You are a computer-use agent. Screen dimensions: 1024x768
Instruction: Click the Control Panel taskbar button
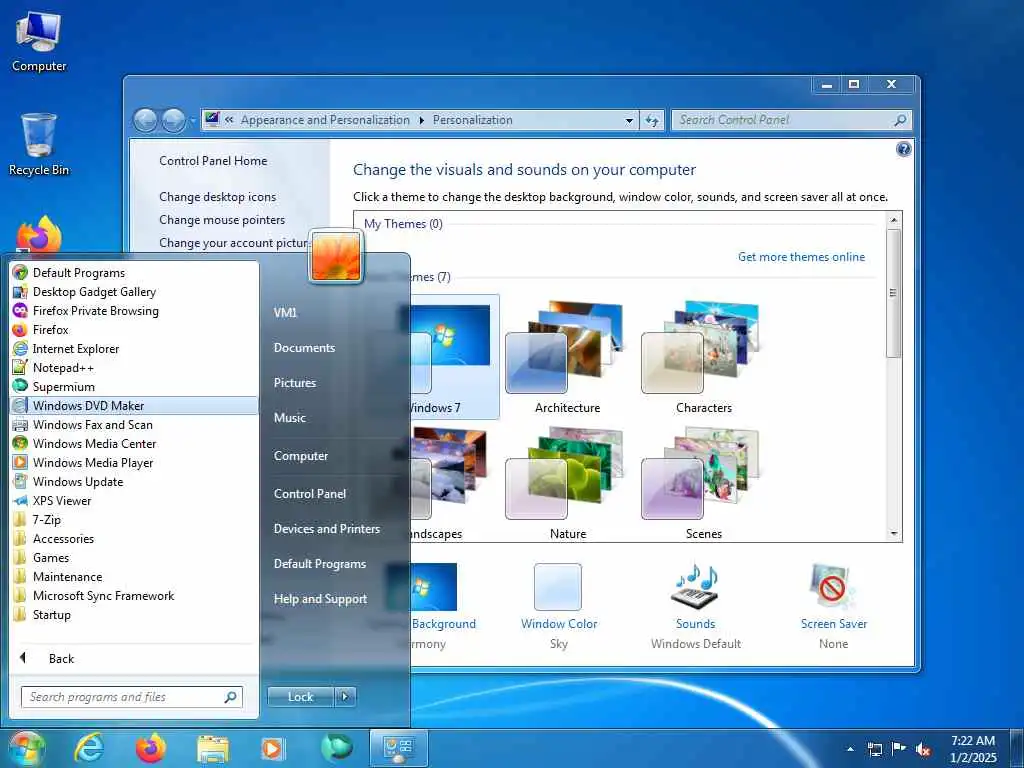coord(398,748)
